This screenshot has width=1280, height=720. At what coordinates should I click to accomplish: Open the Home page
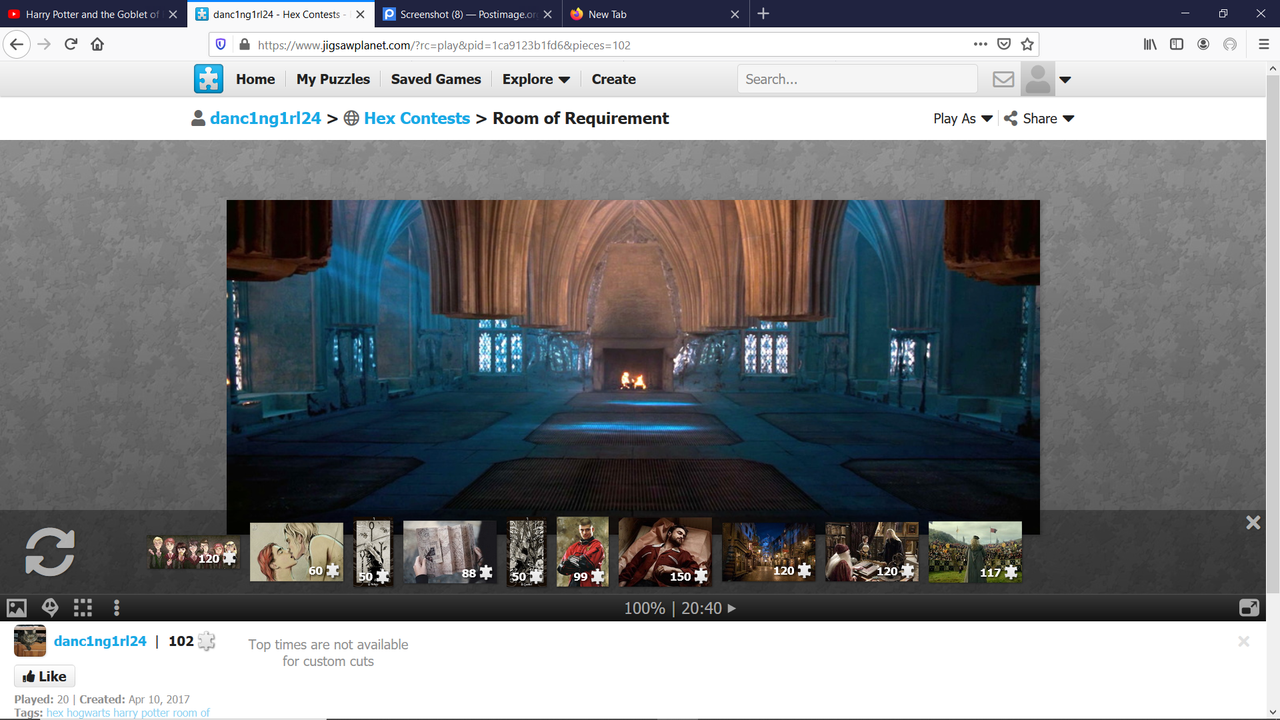[255, 79]
